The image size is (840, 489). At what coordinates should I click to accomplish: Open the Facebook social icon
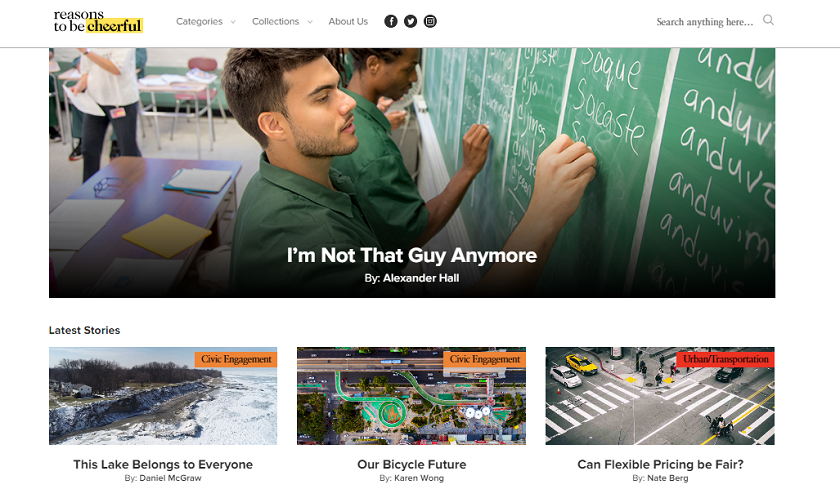(391, 21)
